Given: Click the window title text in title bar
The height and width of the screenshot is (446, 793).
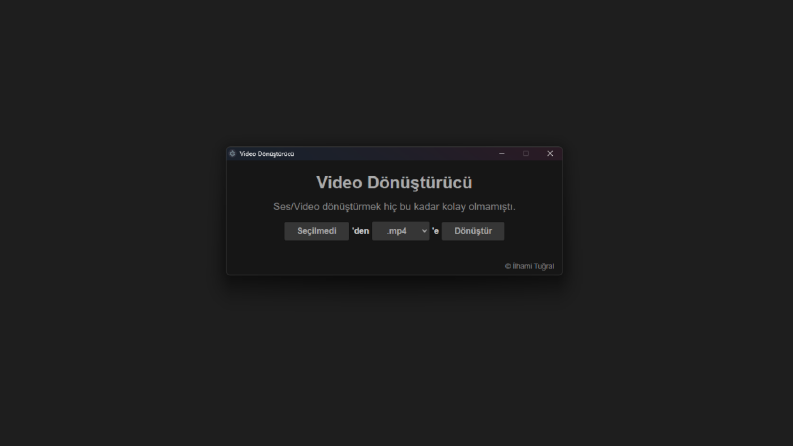Looking at the screenshot, I should [x=267, y=154].
